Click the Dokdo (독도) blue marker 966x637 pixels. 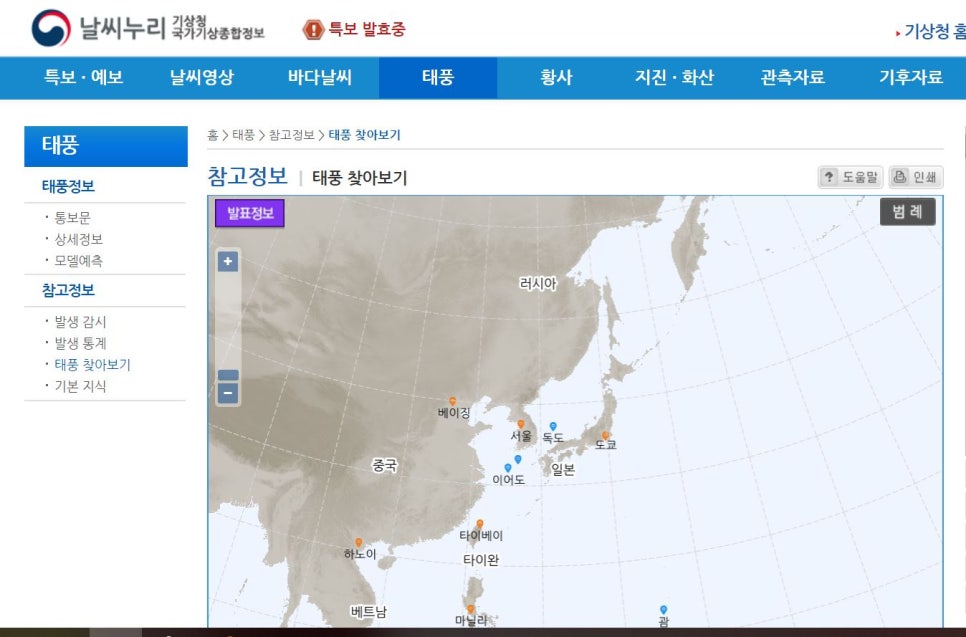click(x=553, y=427)
